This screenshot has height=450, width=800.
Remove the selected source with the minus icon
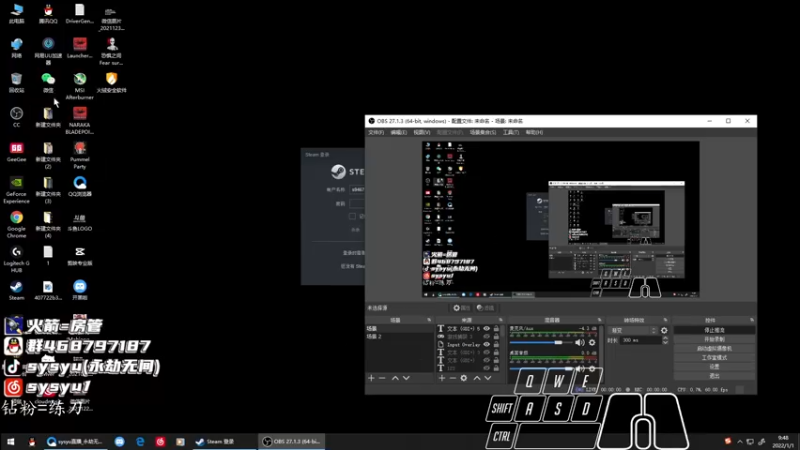click(453, 378)
